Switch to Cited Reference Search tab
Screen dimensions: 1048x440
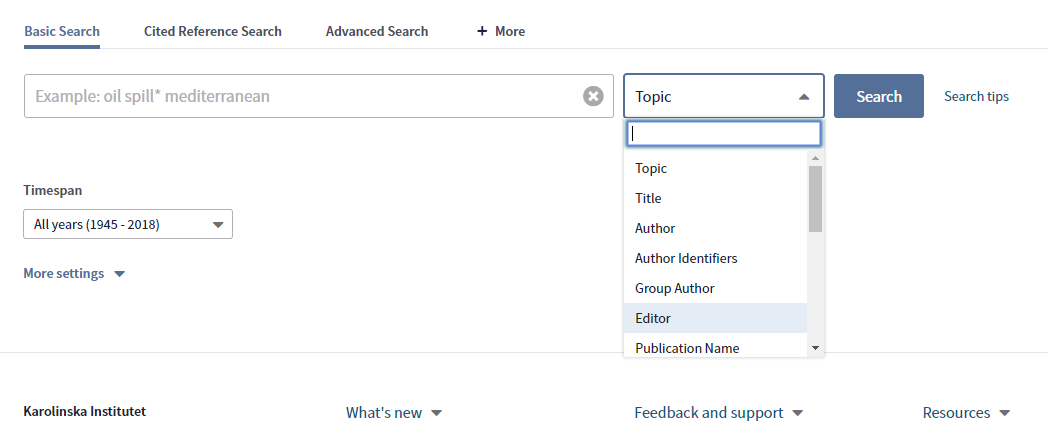point(213,31)
